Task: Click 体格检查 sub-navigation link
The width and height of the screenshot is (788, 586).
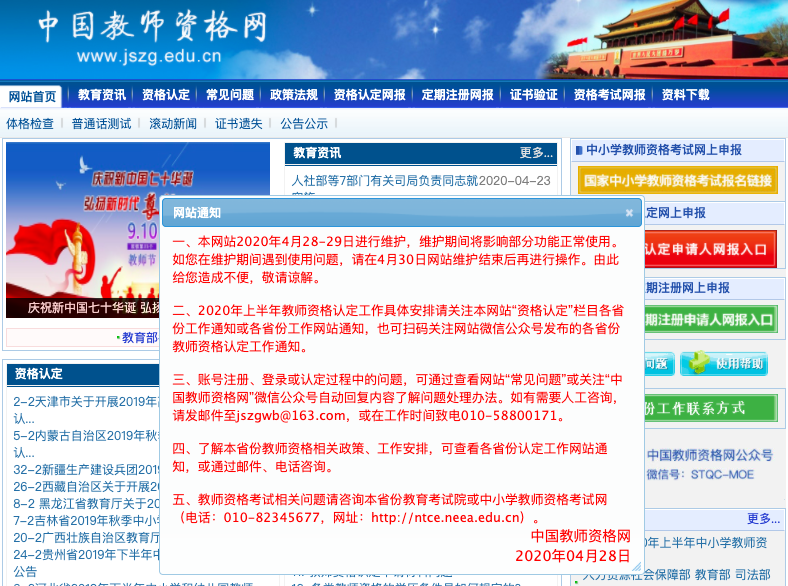Action: (x=30, y=124)
